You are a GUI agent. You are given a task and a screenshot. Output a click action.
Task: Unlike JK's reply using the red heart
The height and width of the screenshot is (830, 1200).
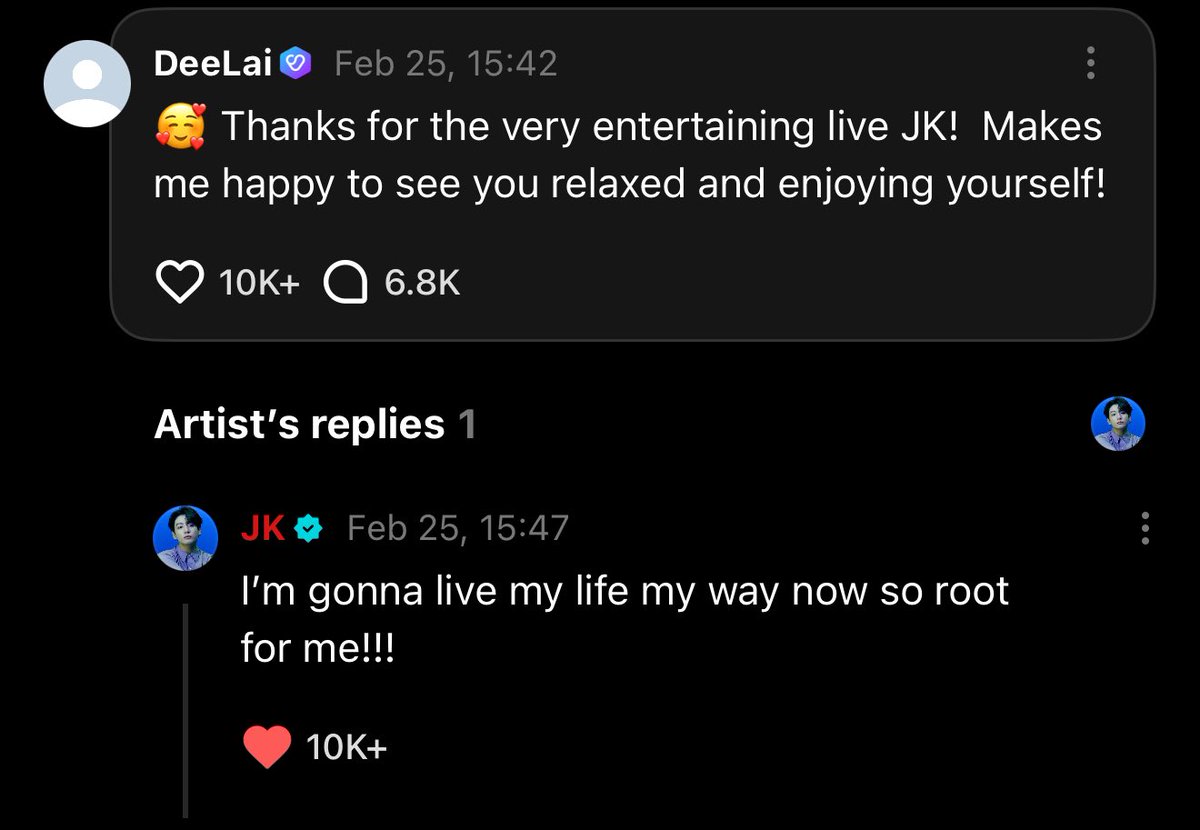(x=266, y=746)
